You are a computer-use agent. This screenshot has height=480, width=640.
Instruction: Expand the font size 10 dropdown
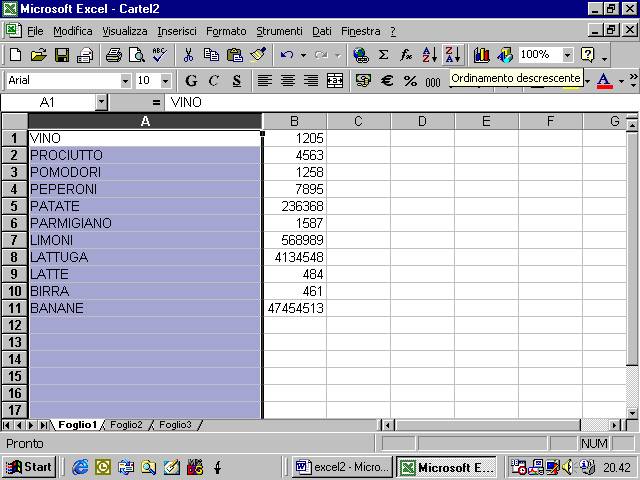pyautogui.click(x=165, y=81)
